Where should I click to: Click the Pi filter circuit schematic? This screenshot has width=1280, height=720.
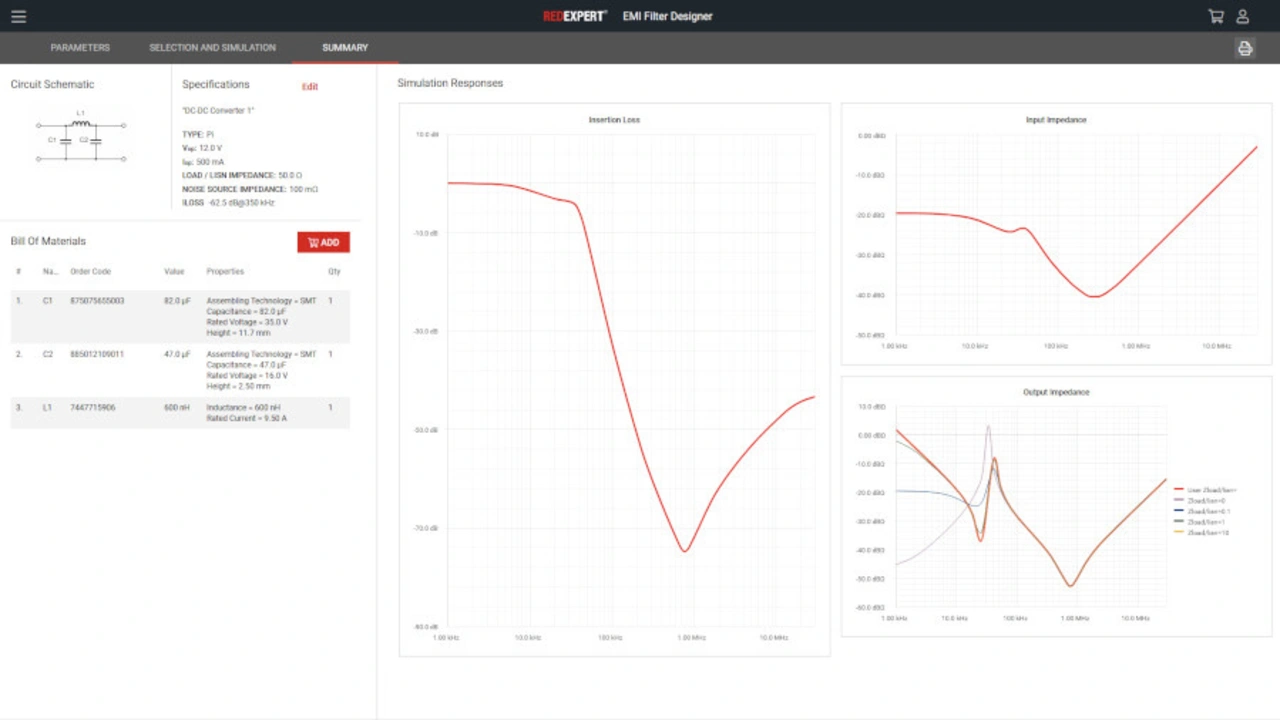click(x=81, y=137)
